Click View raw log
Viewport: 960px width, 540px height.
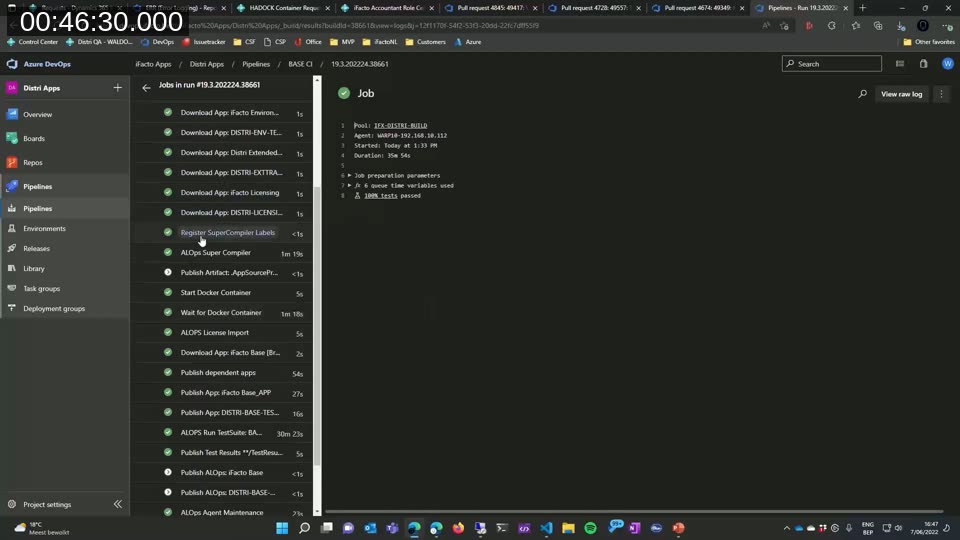901,94
